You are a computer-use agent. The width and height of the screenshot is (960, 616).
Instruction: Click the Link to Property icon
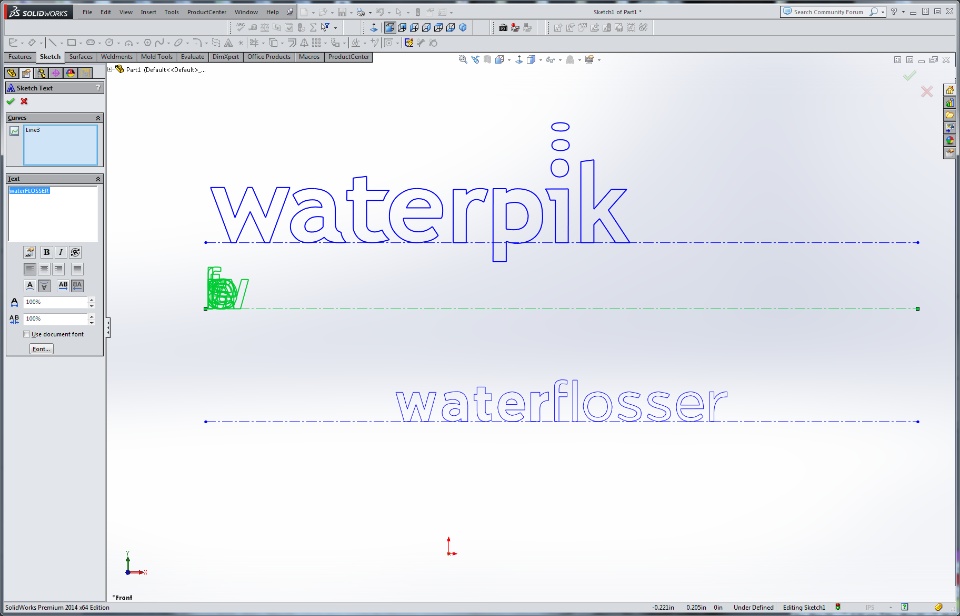point(29,252)
